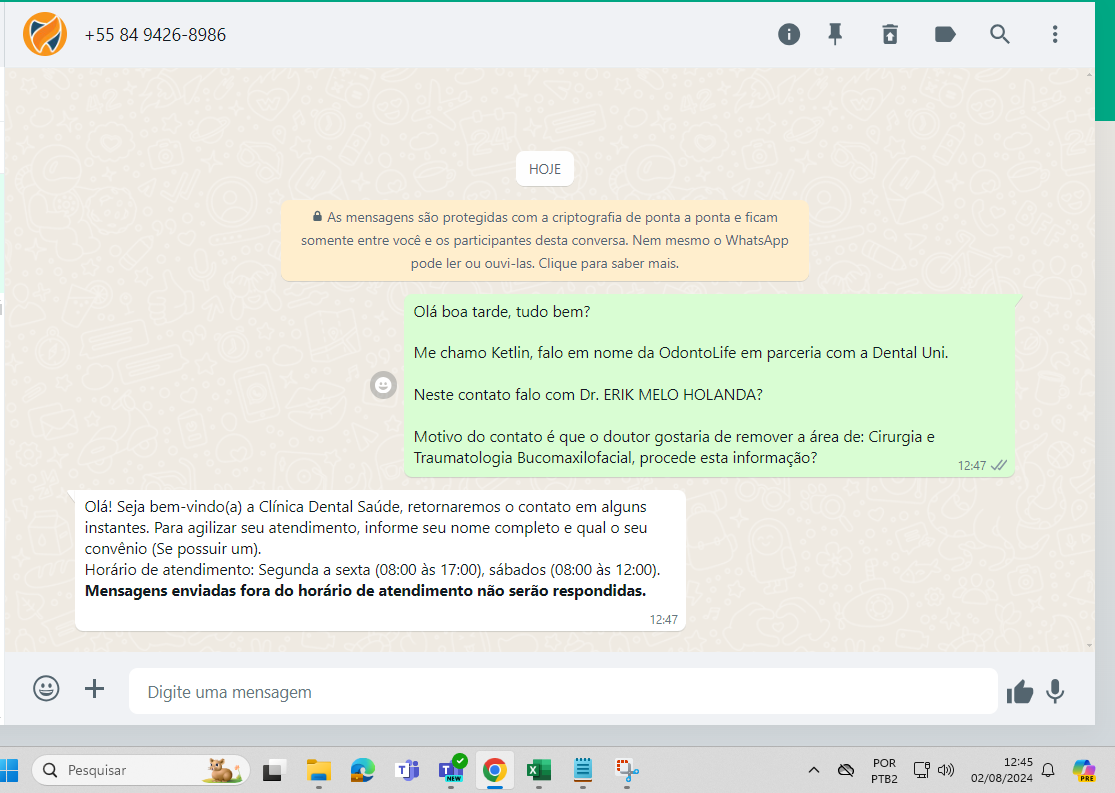Image resolution: width=1115 pixels, height=793 pixels.
Task: Open notifications bell icon
Action: click(x=1048, y=770)
